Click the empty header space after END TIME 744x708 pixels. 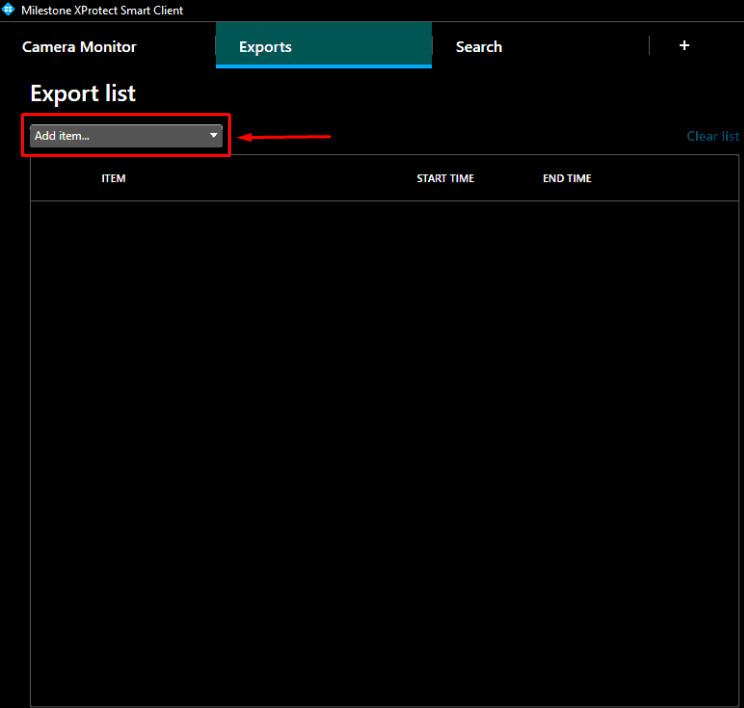pyautogui.click(x=670, y=179)
